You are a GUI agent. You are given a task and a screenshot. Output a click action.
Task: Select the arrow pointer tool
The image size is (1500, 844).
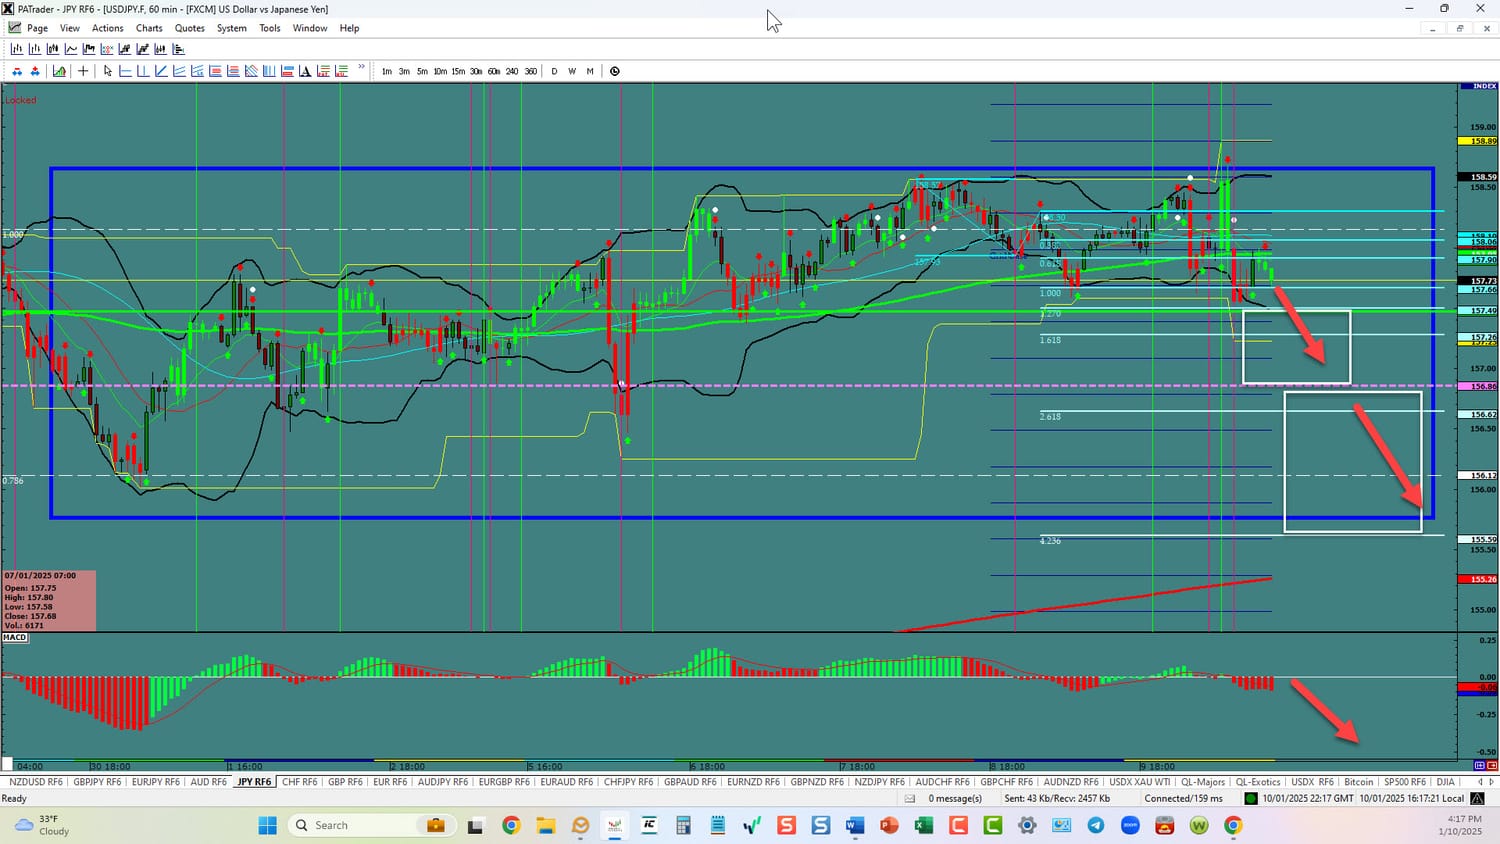tap(108, 71)
